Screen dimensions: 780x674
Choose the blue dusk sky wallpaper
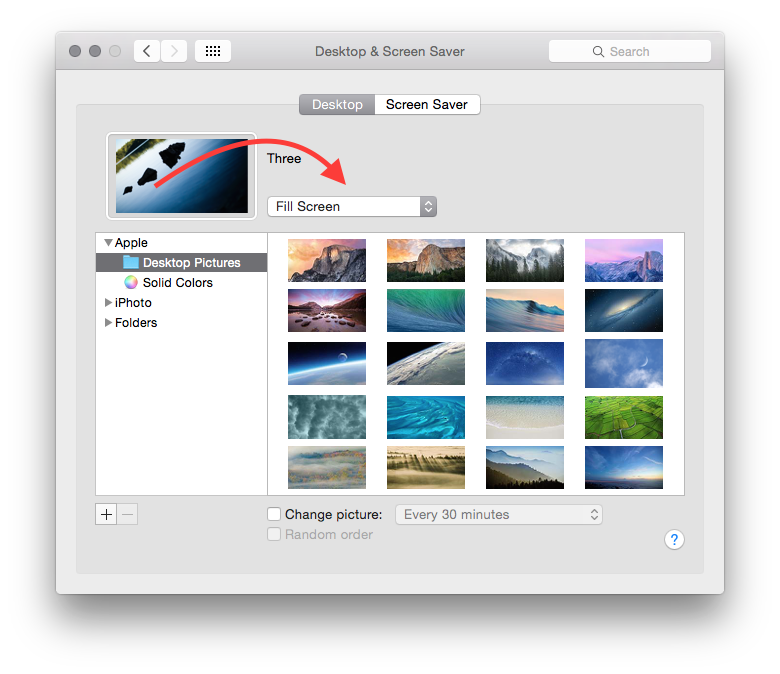(x=624, y=467)
